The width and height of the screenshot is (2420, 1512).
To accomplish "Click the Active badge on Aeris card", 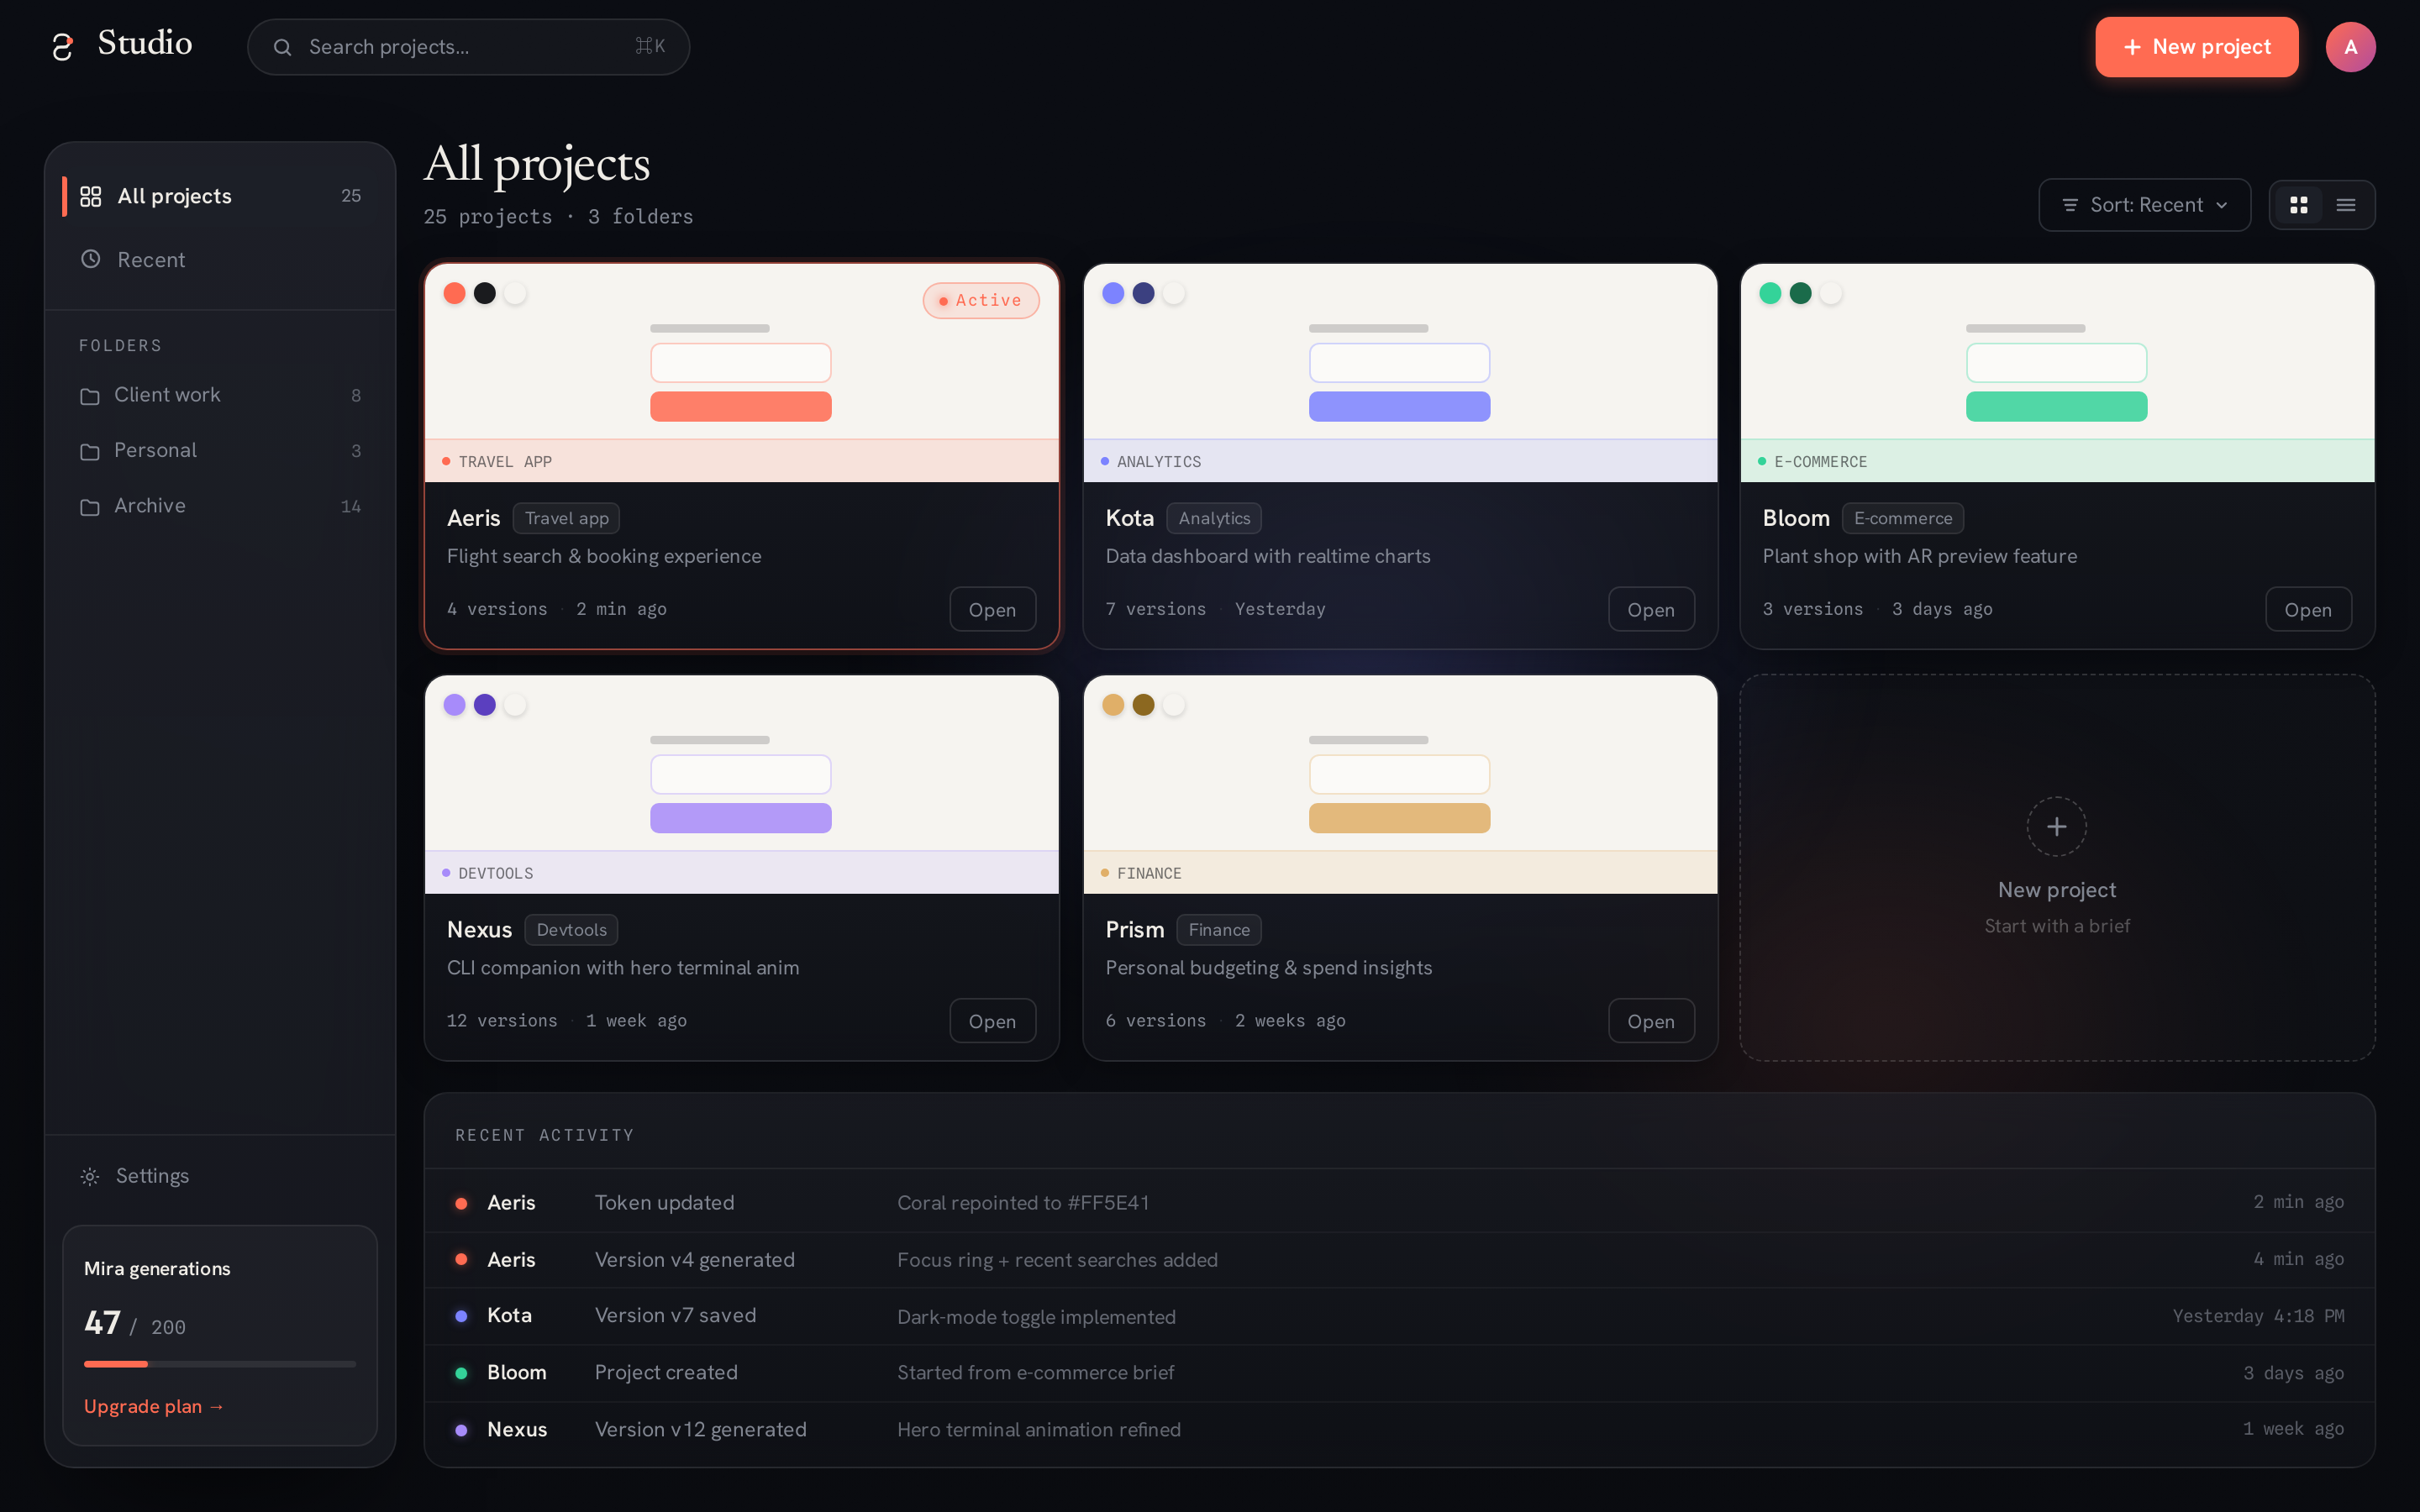I will (x=980, y=300).
